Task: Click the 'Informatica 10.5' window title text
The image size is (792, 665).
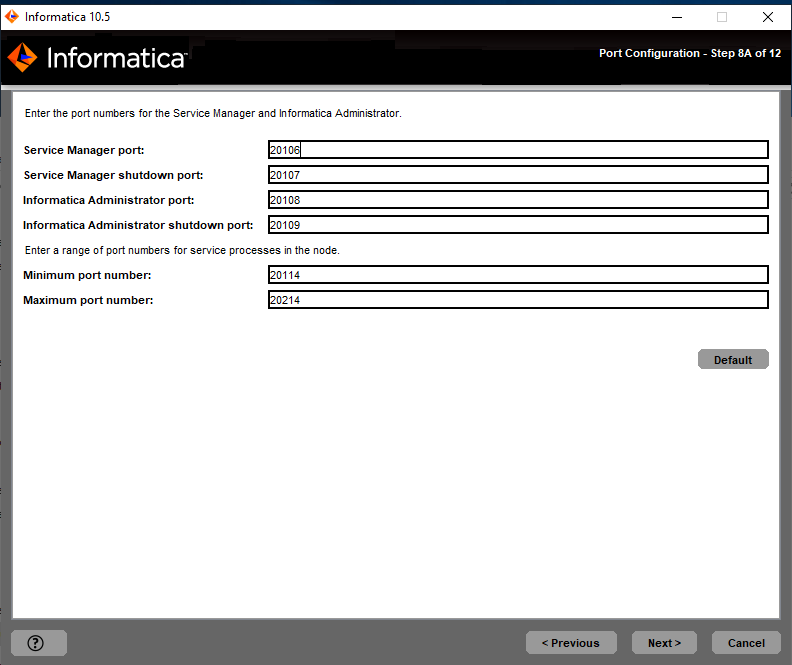Action: click(67, 17)
